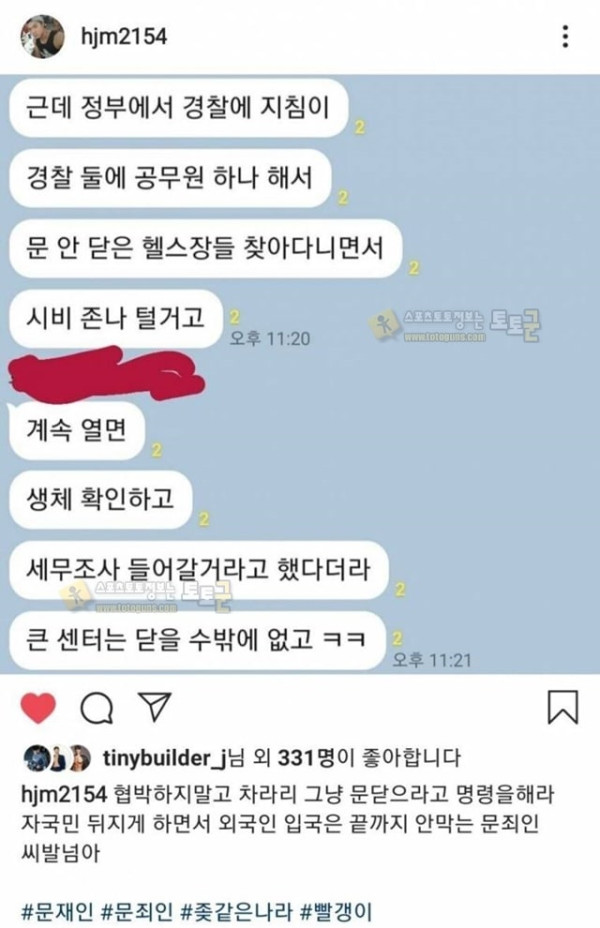Click liker avatars beside tinybuilder_j
The image size is (600, 928).
[x=57, y=758]
